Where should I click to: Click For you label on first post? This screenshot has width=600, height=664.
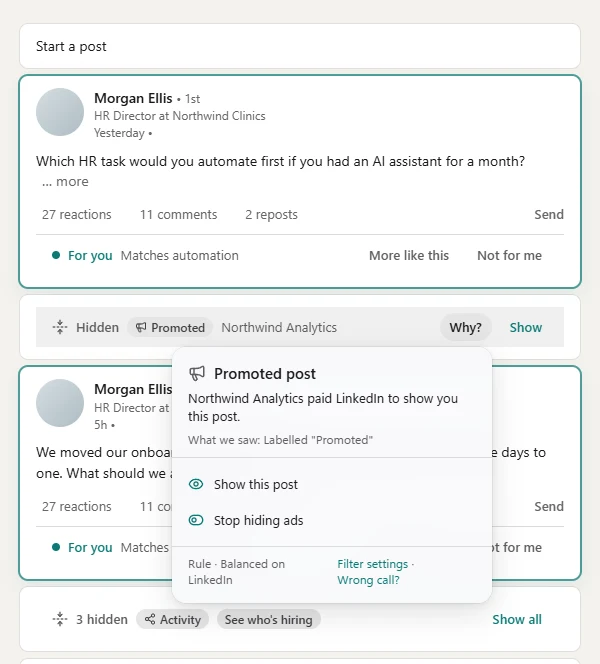point(90,256)
